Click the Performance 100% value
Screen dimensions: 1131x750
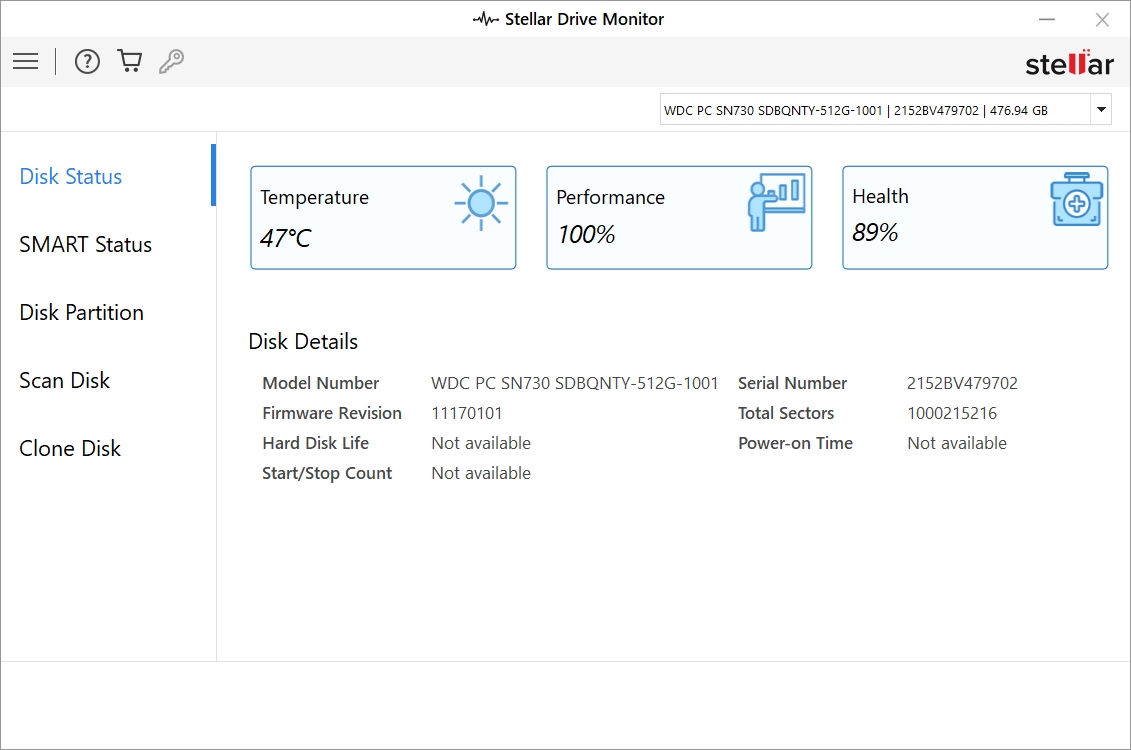pyautogui.click(x=586, y=235)
